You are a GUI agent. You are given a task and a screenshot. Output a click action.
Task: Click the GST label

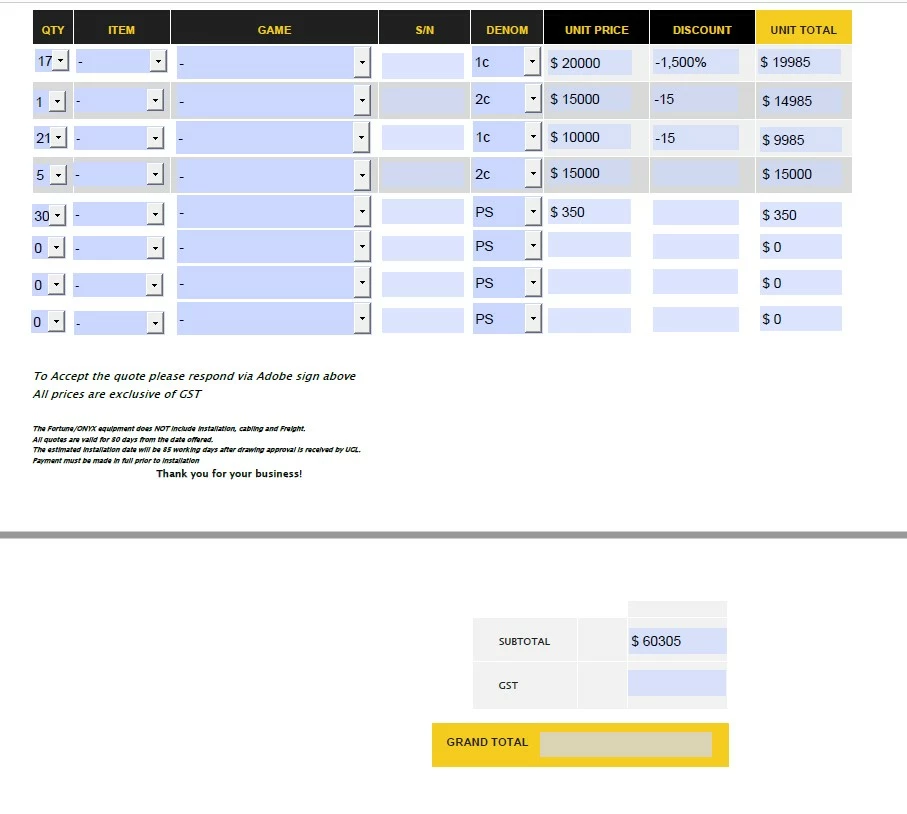508,686
